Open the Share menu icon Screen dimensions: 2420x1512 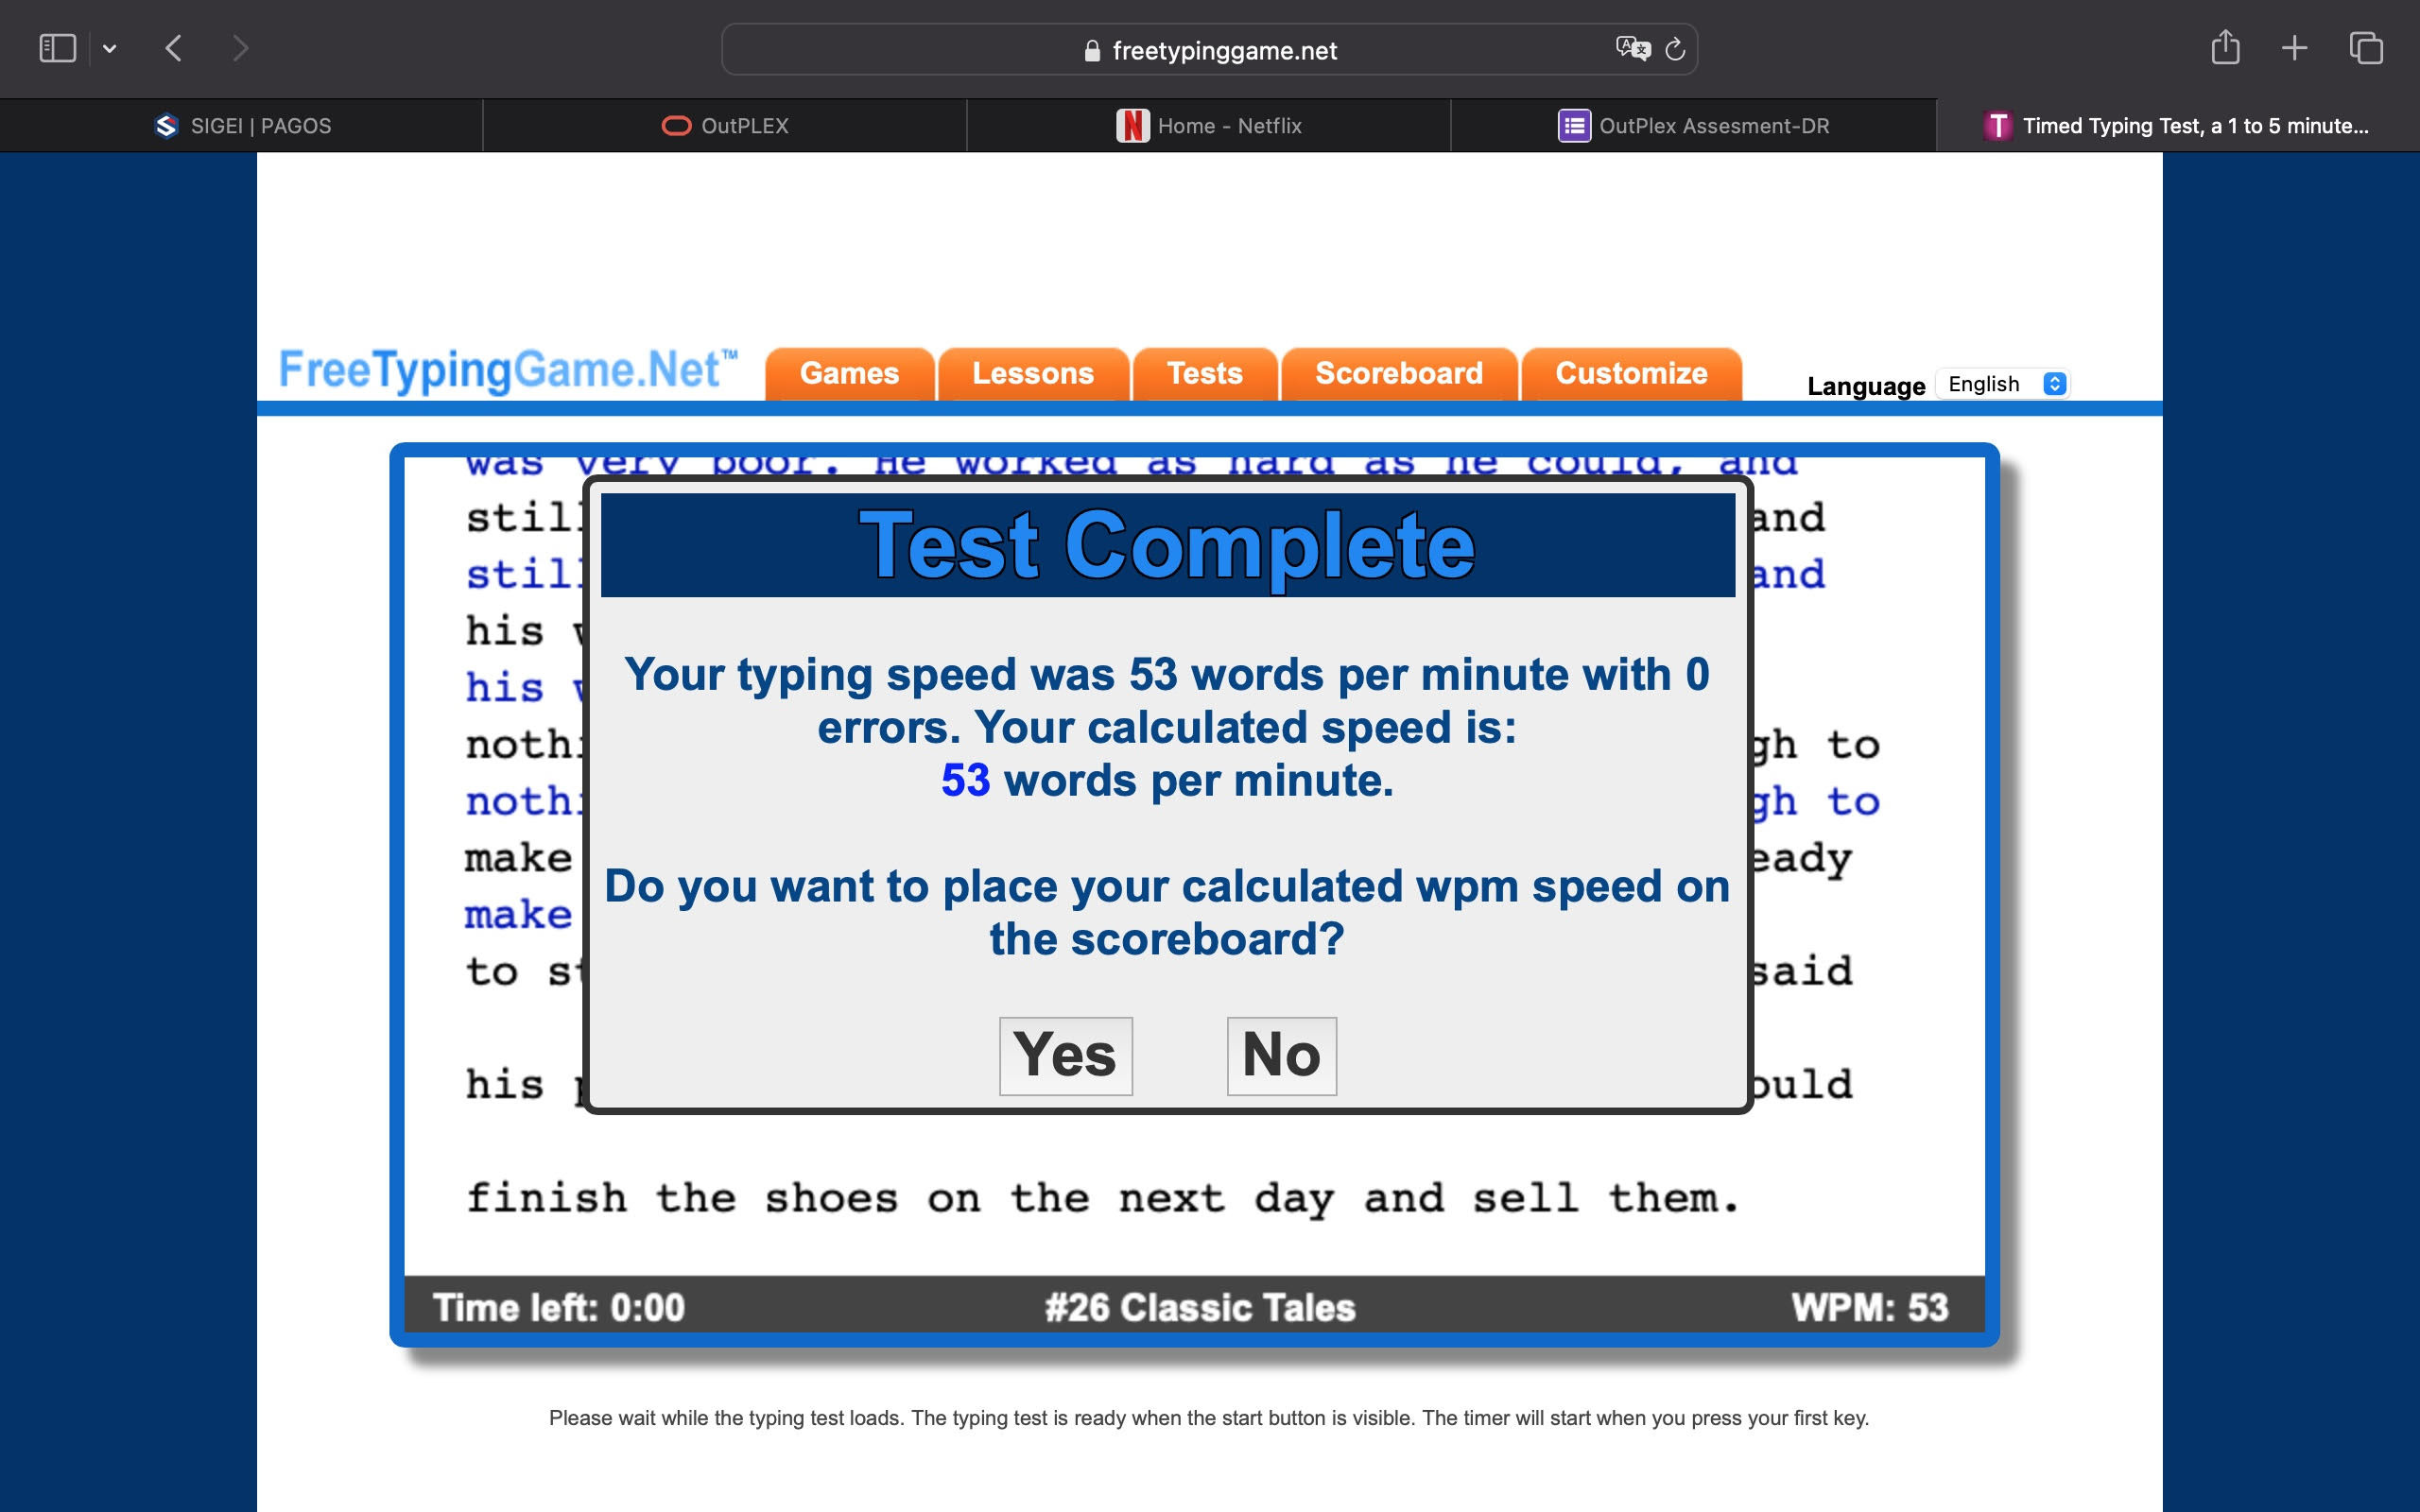2225,47
